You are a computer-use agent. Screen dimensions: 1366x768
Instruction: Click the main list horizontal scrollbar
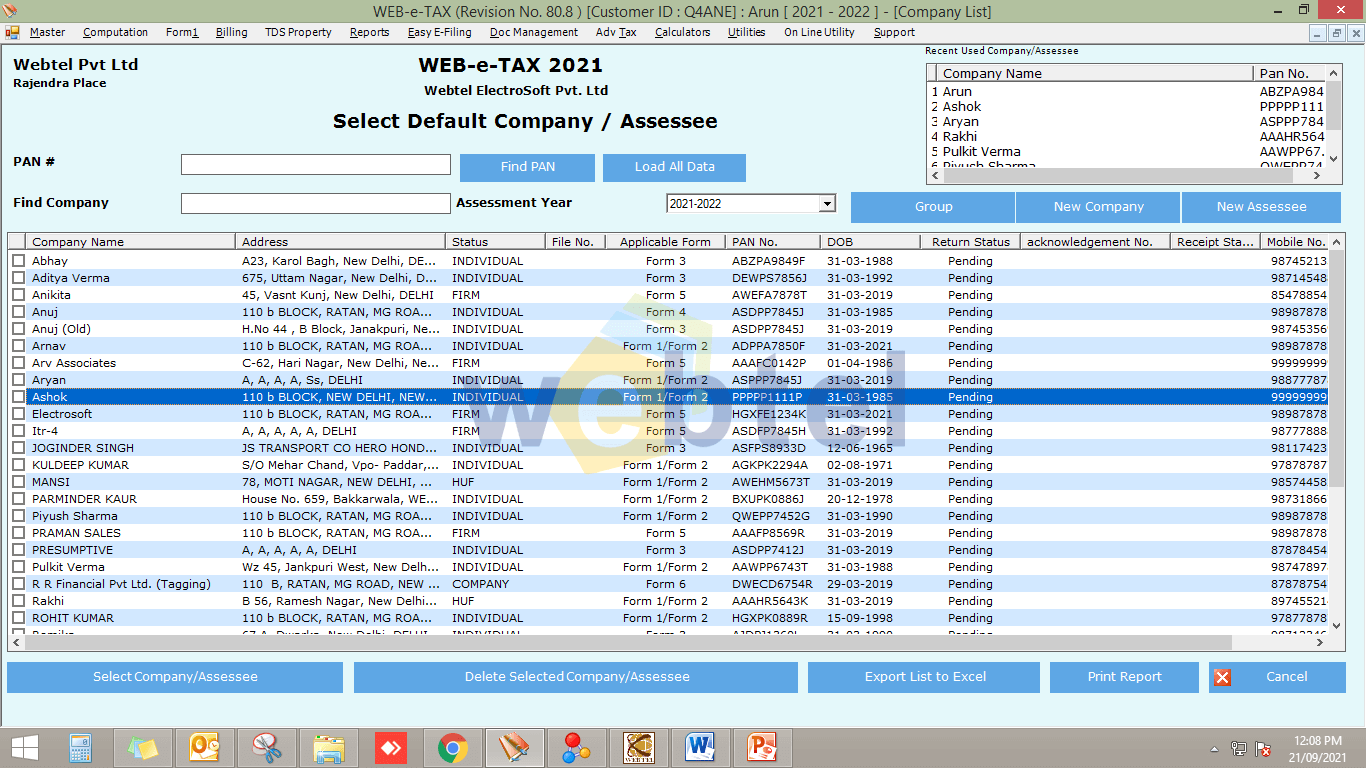pos(668,643)
